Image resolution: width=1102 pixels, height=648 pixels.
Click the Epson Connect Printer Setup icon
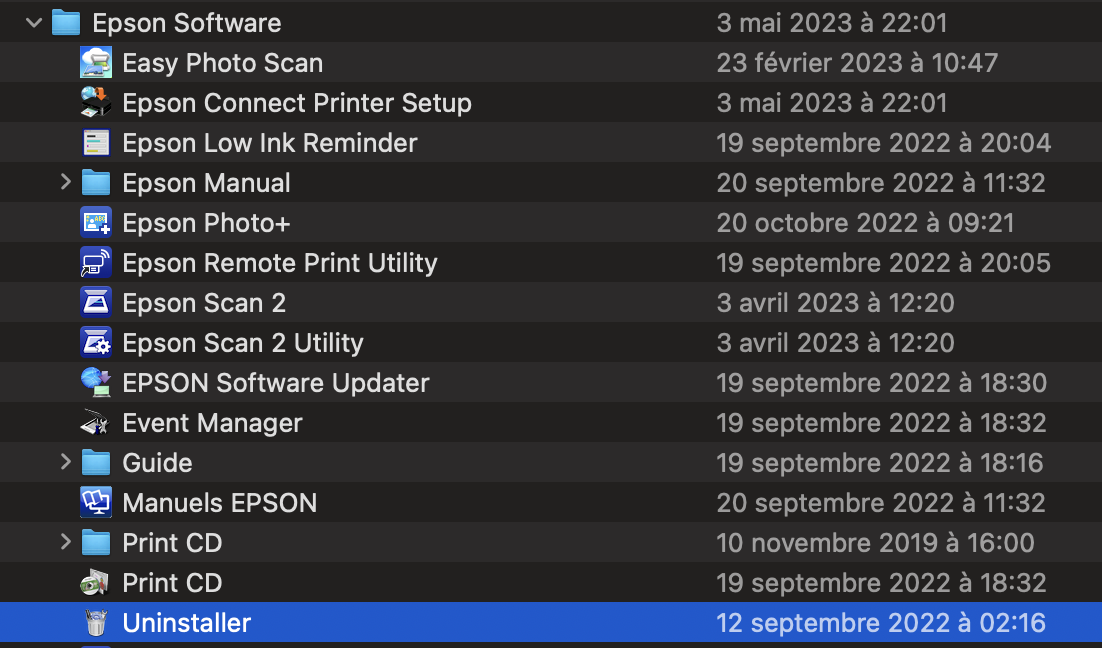click(96, 103)
